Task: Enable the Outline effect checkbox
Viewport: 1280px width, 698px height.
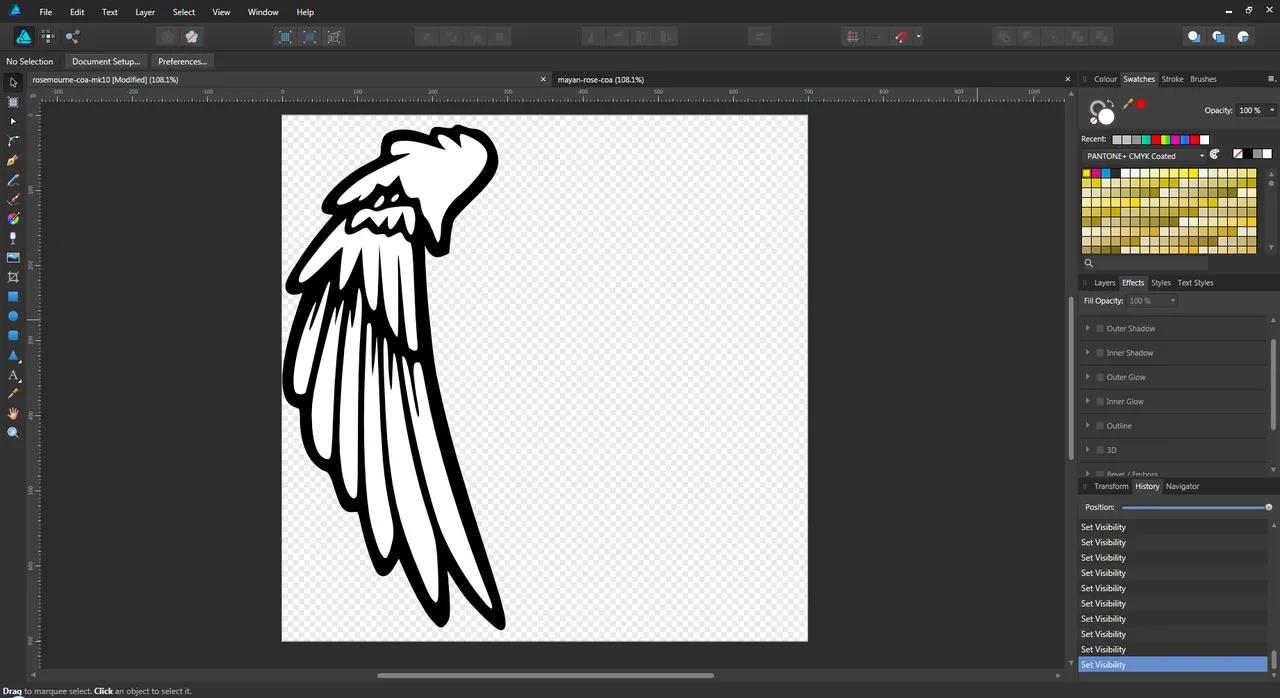Action: coord(1100,426)
